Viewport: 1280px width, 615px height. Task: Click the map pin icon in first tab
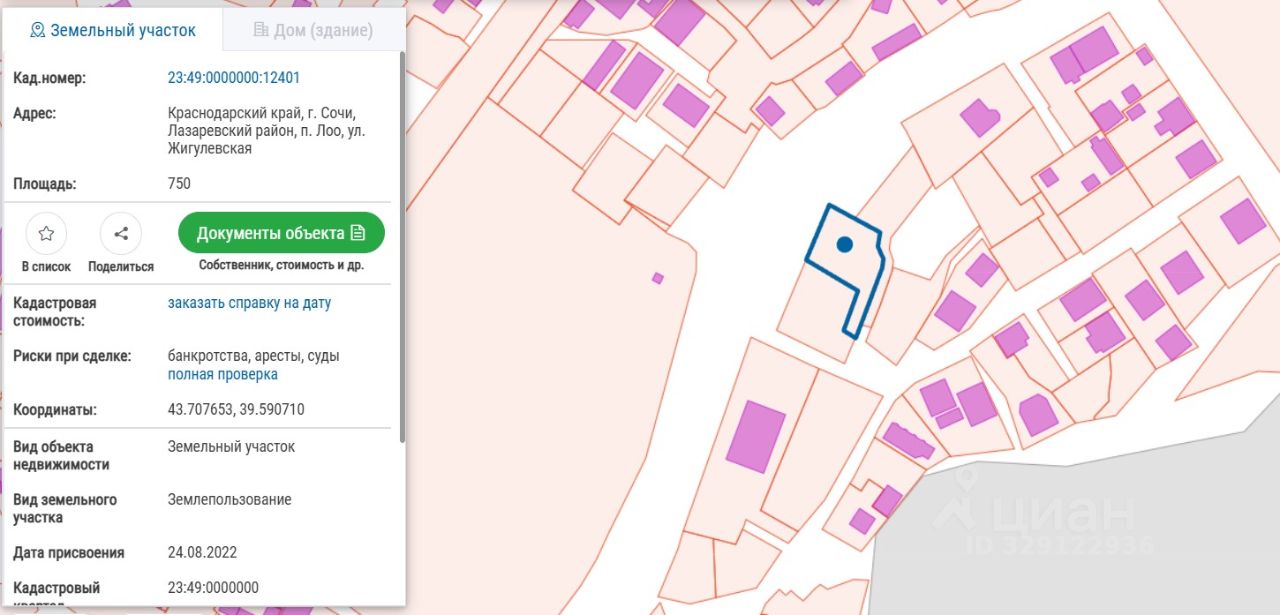click(38, 30)
